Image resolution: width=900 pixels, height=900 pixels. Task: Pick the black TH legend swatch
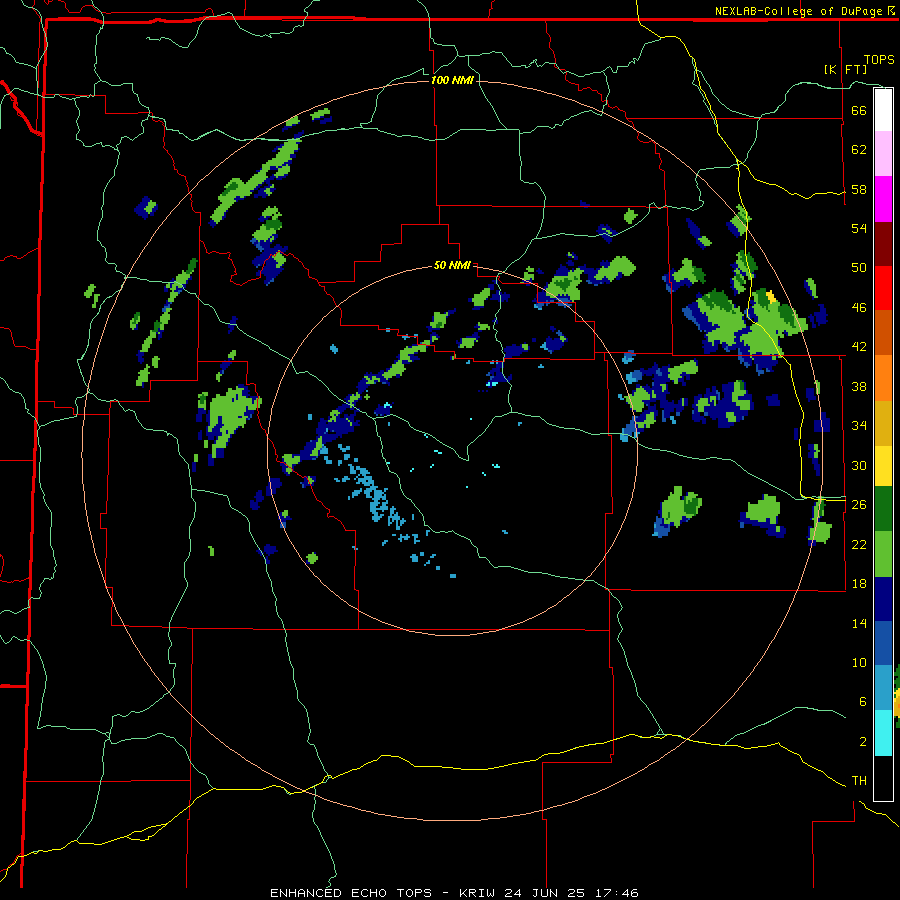click(883, 778)
